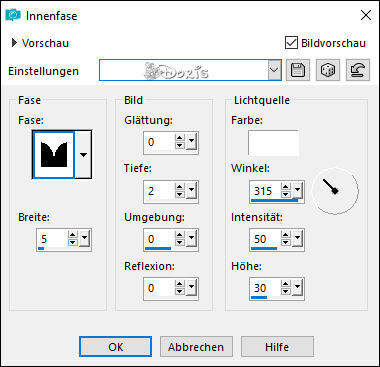Expand the Vorschau disclosure triangle
Screen dimensions: 380x367
click(x=14, y=43)
